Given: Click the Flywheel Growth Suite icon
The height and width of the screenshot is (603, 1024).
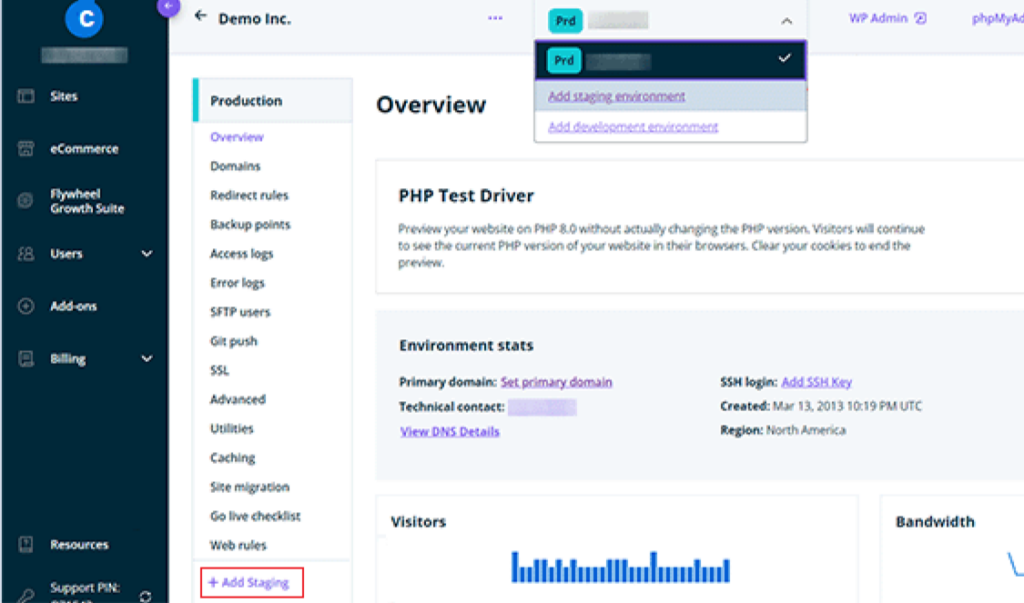Looking at the screenshot, I should point(26,201).
